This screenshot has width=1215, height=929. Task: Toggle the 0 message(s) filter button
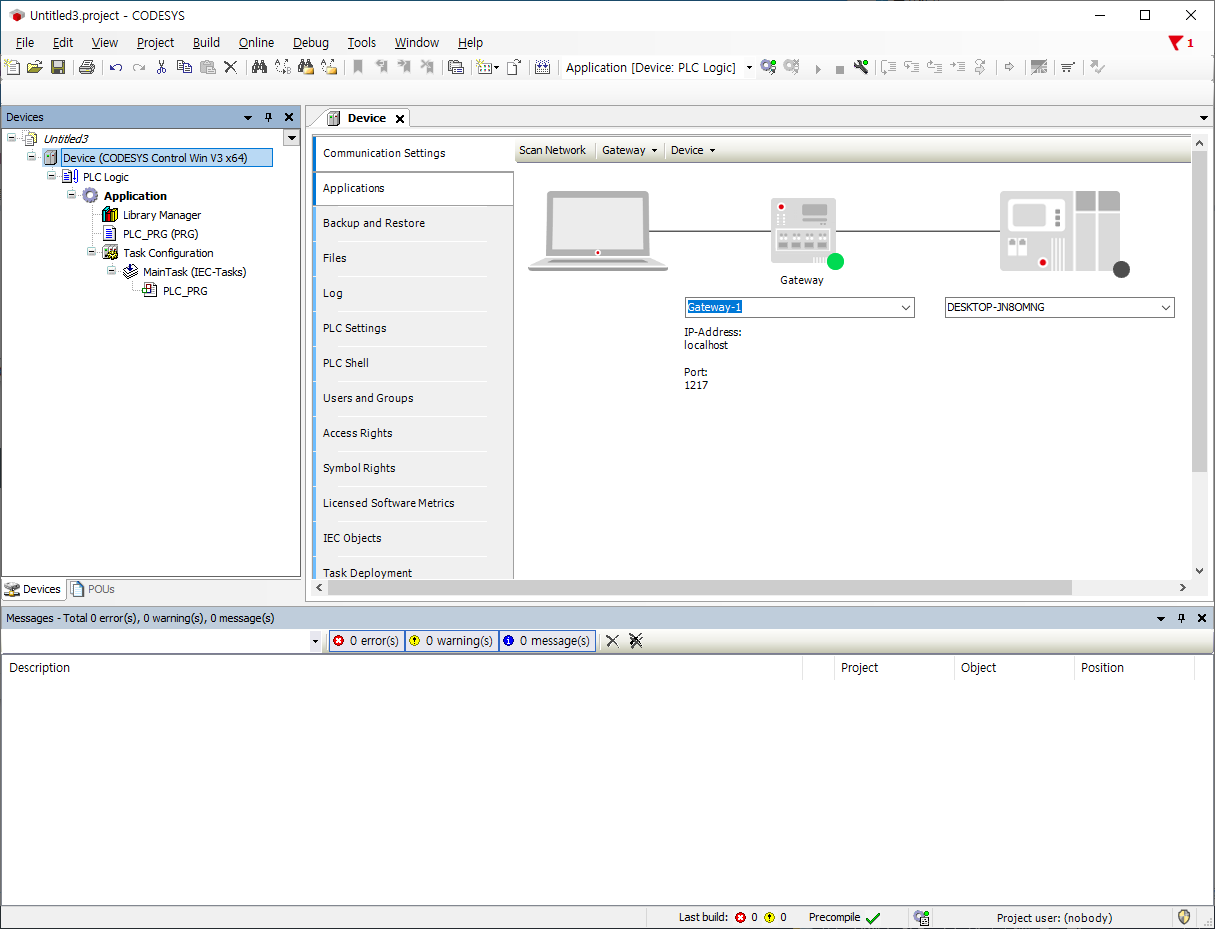pyautogui.click(x=546, y=641)
